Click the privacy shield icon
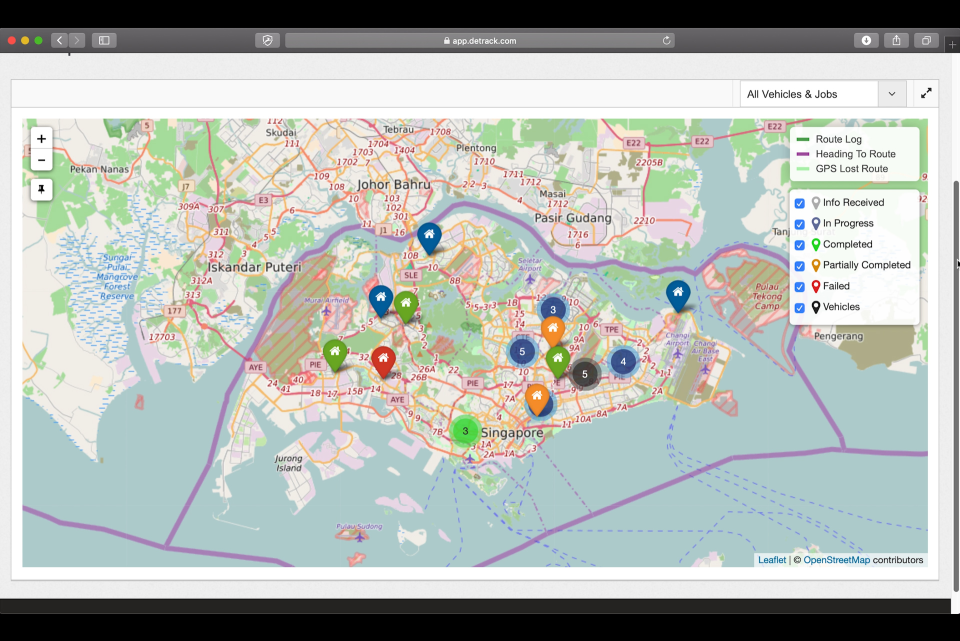 [x=268, y=40]
